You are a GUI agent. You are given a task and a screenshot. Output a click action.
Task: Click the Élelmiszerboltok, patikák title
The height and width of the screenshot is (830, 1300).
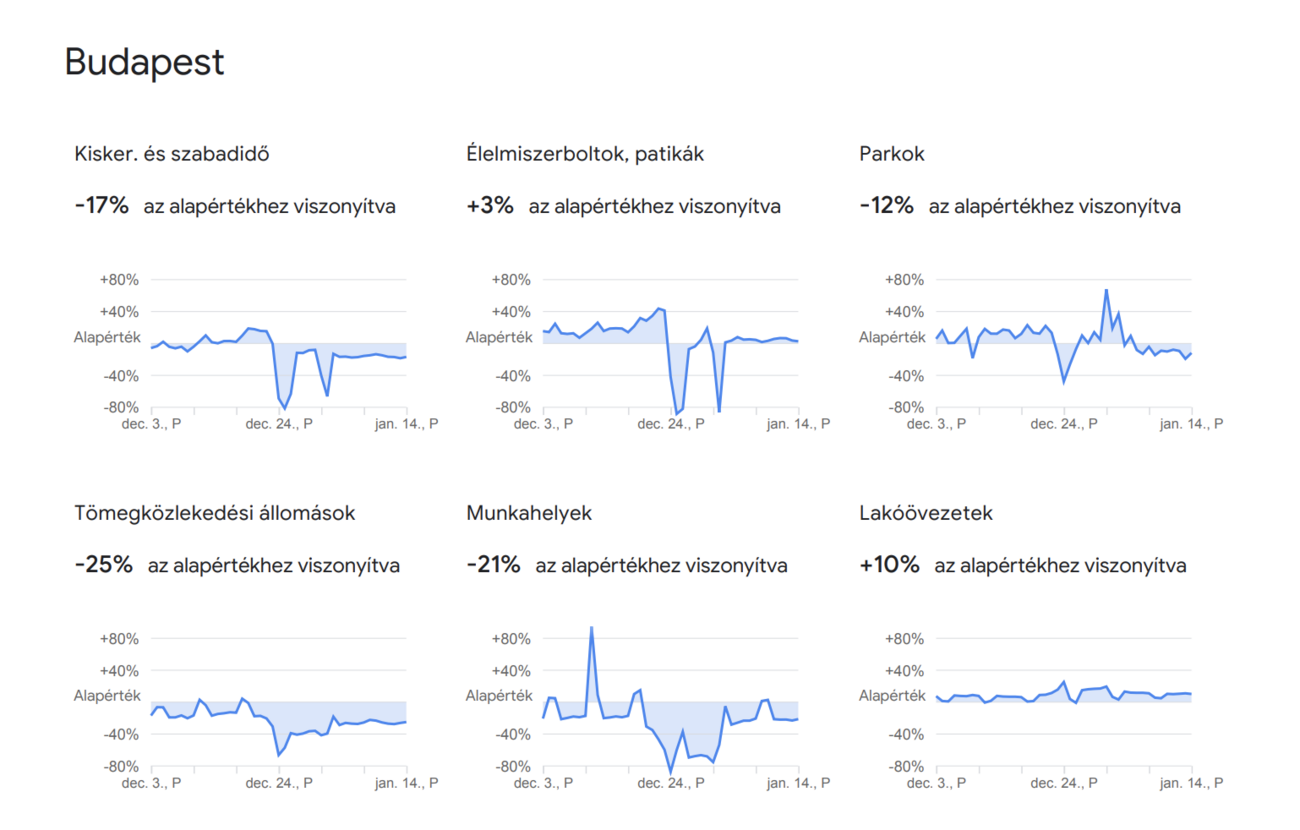click(x=585, y=154)
